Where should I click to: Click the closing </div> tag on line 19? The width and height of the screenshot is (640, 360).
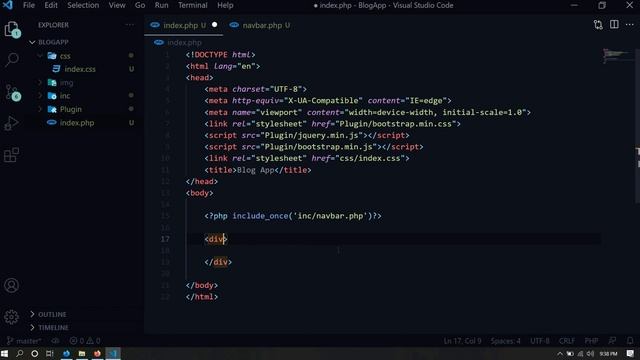click(218, 262)
